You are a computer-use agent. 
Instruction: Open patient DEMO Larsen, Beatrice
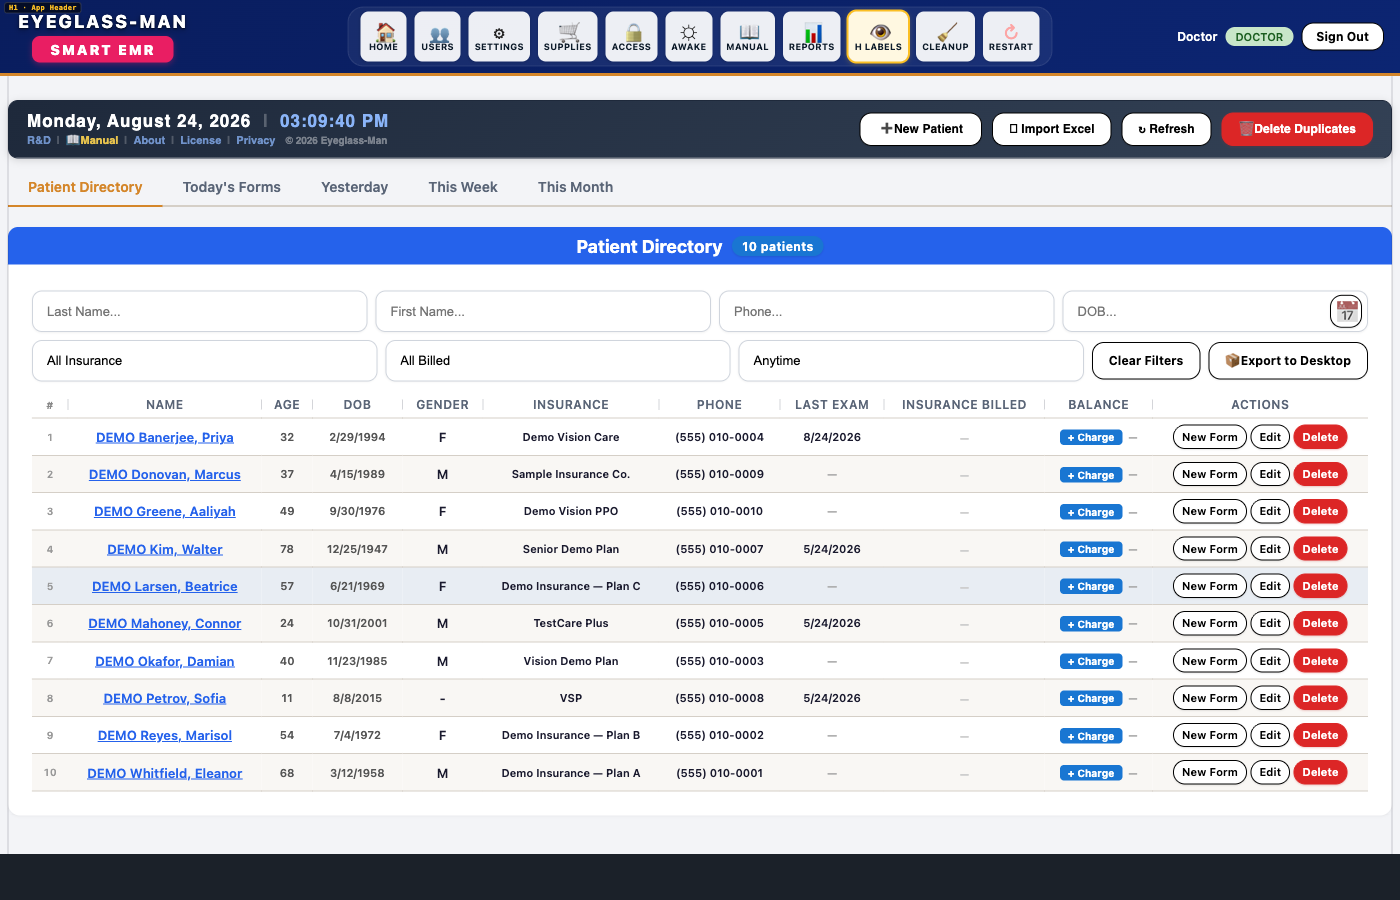165,586
